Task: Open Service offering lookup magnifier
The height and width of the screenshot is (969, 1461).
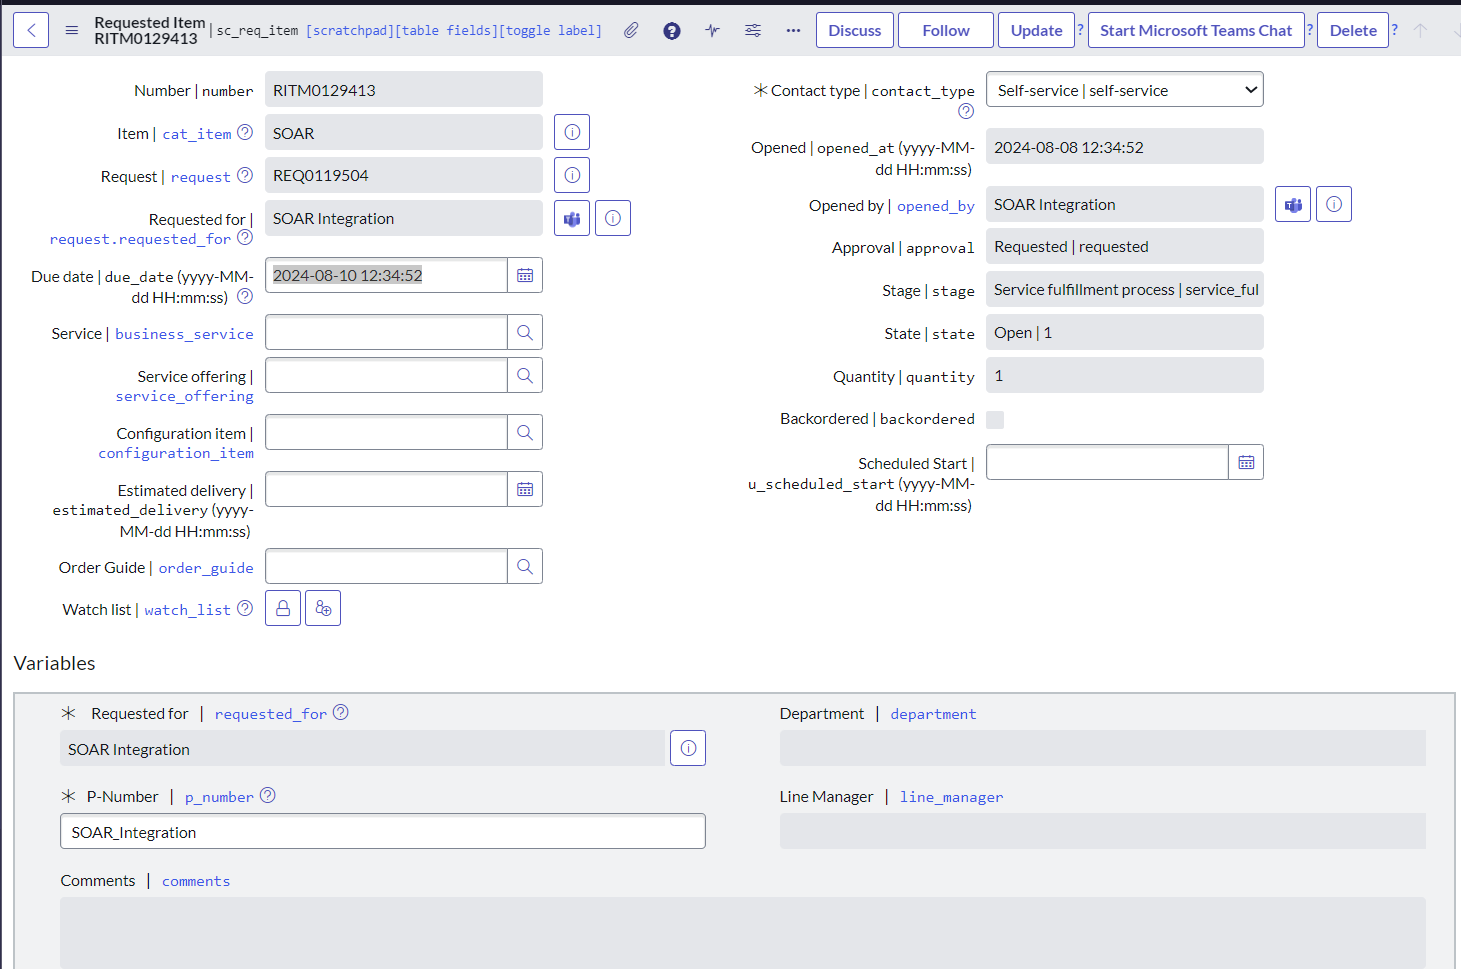Action: 525,375
